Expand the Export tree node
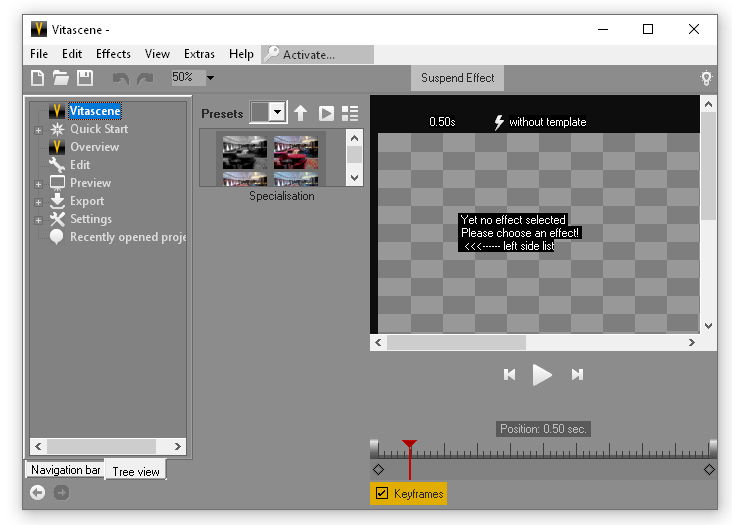This screenshot has height=525, width=732. [39, 203]
